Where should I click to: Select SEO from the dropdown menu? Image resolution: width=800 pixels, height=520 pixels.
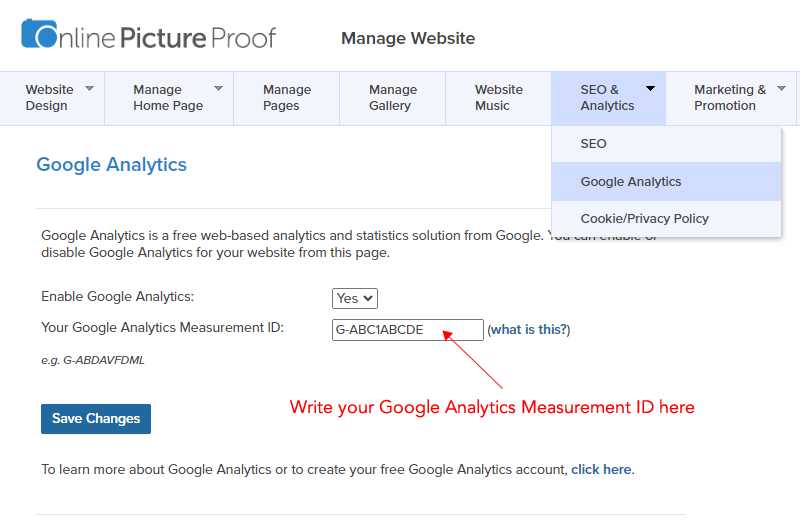pos(666,144)
